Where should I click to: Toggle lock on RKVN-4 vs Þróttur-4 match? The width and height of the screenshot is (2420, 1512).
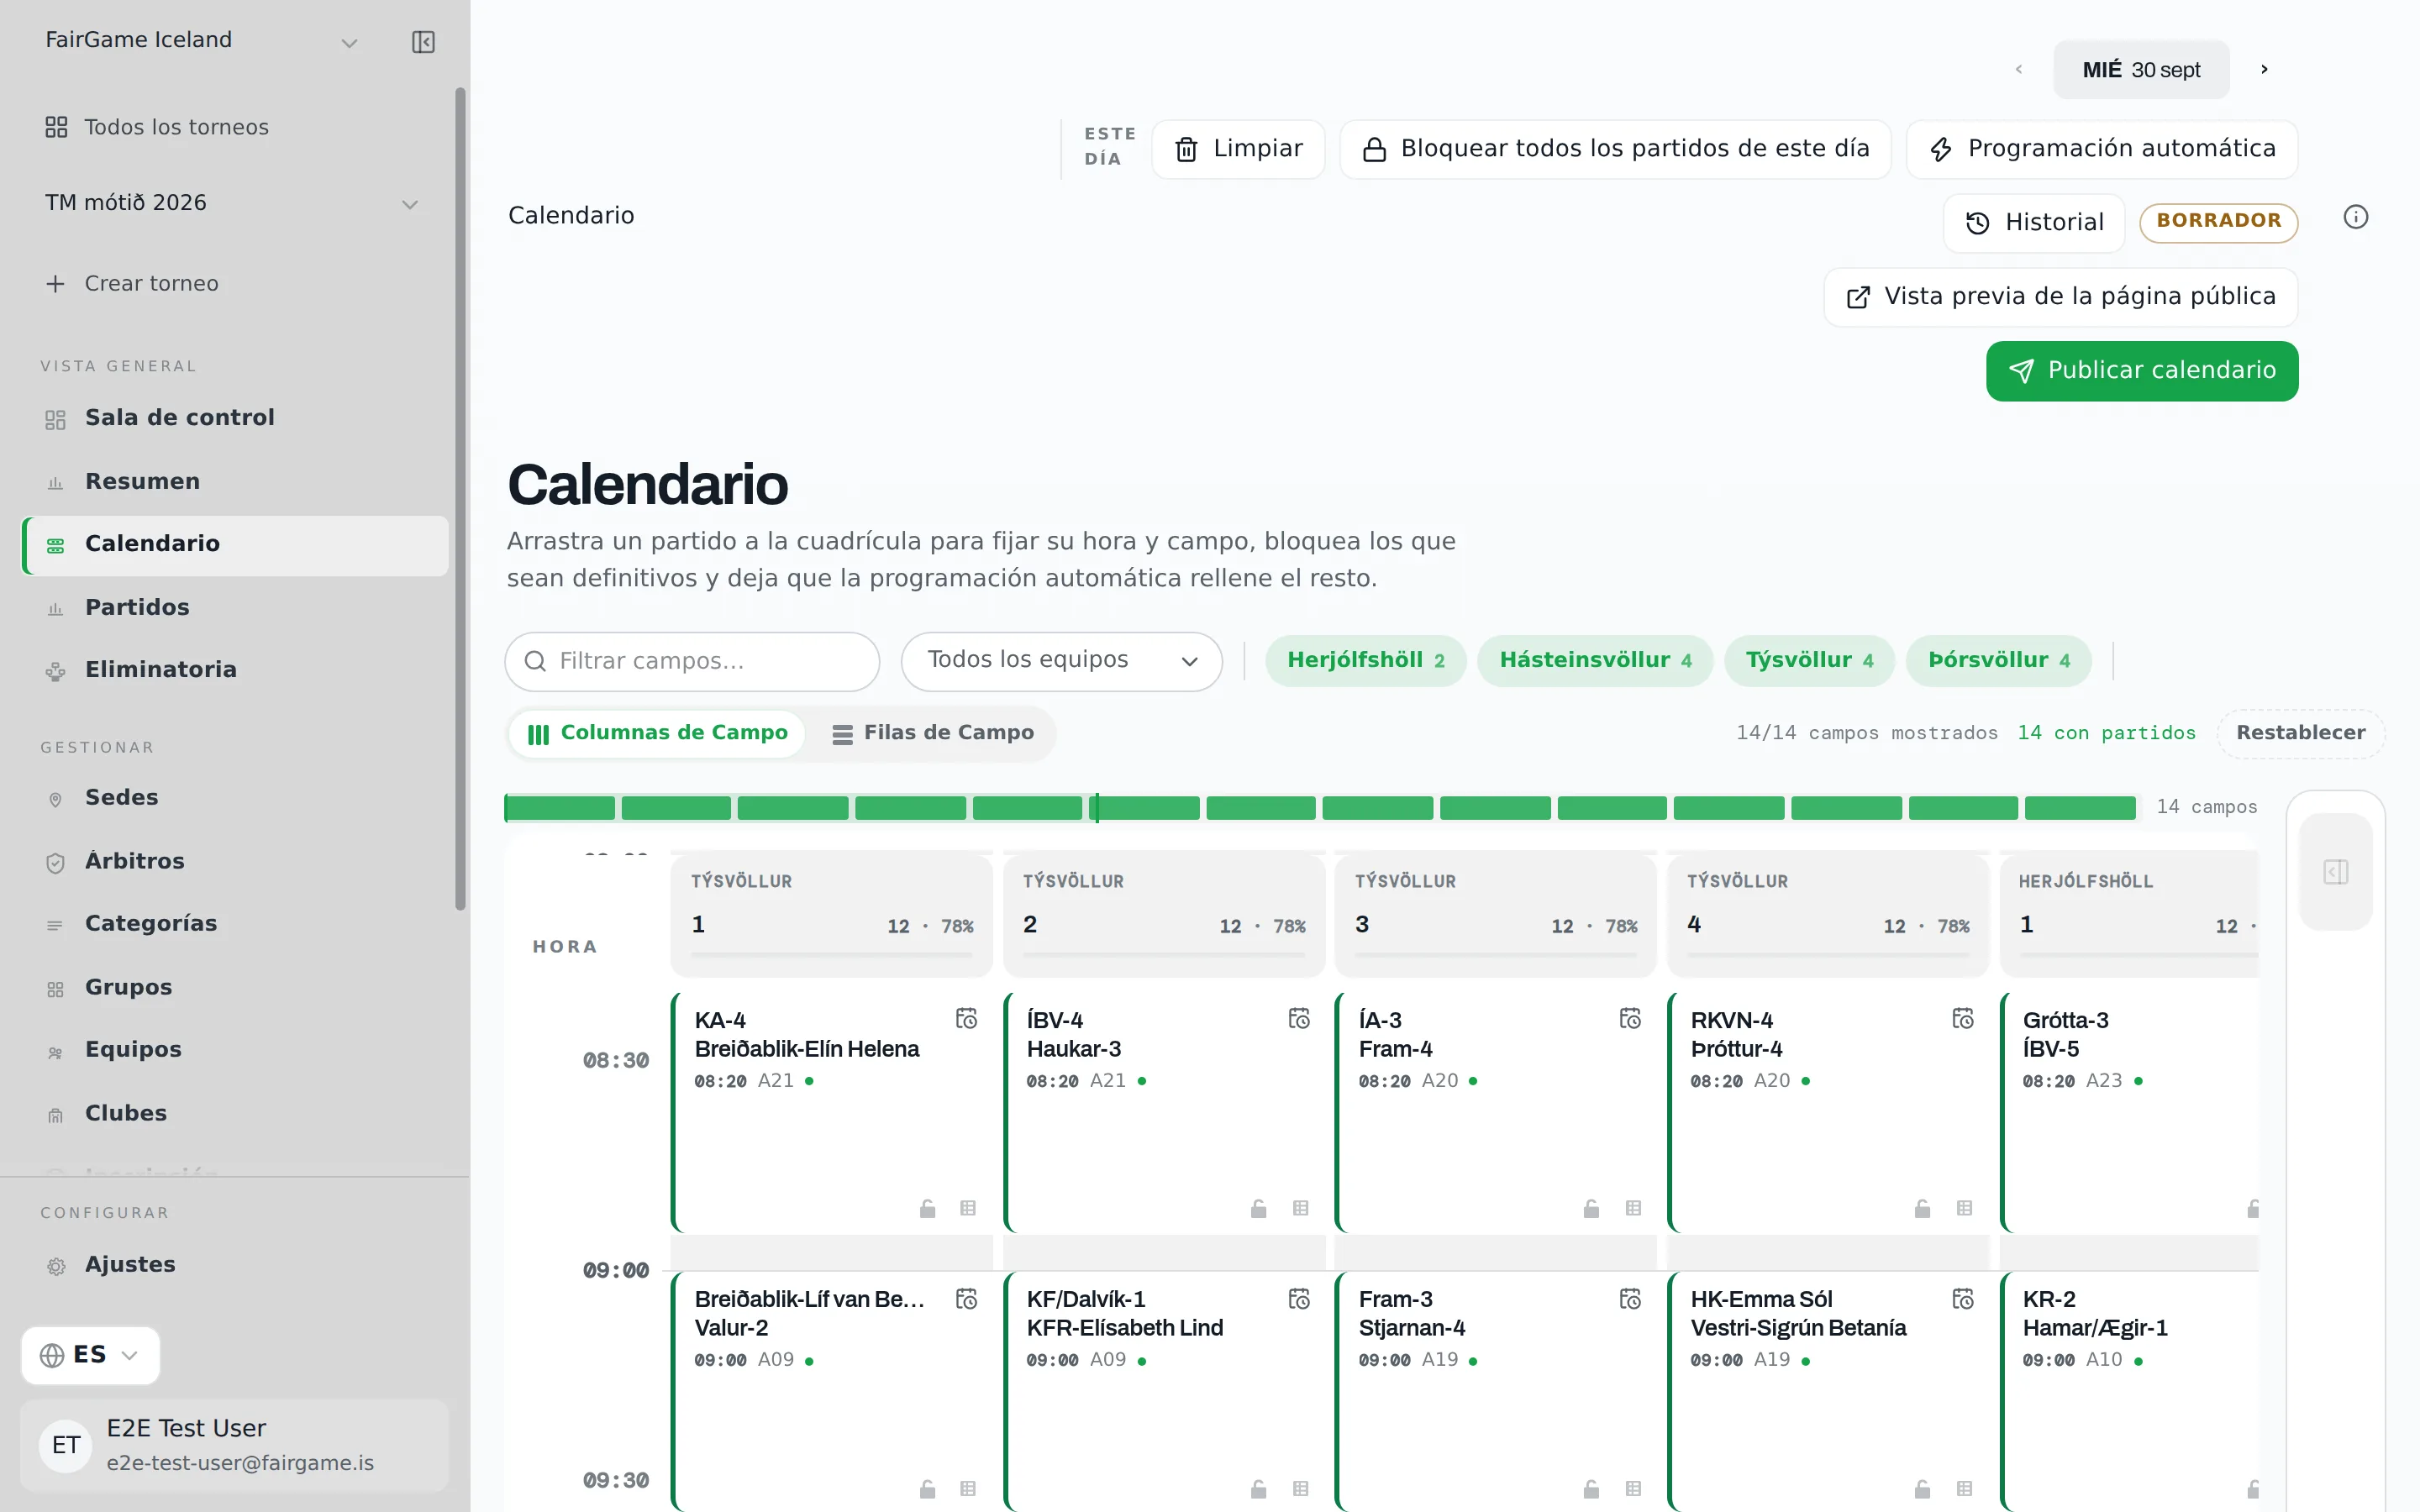coord(1922,1208)
